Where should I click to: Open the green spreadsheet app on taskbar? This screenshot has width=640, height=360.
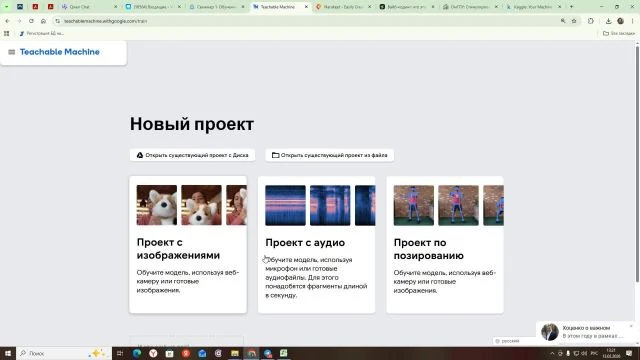[x=284, y=353]
